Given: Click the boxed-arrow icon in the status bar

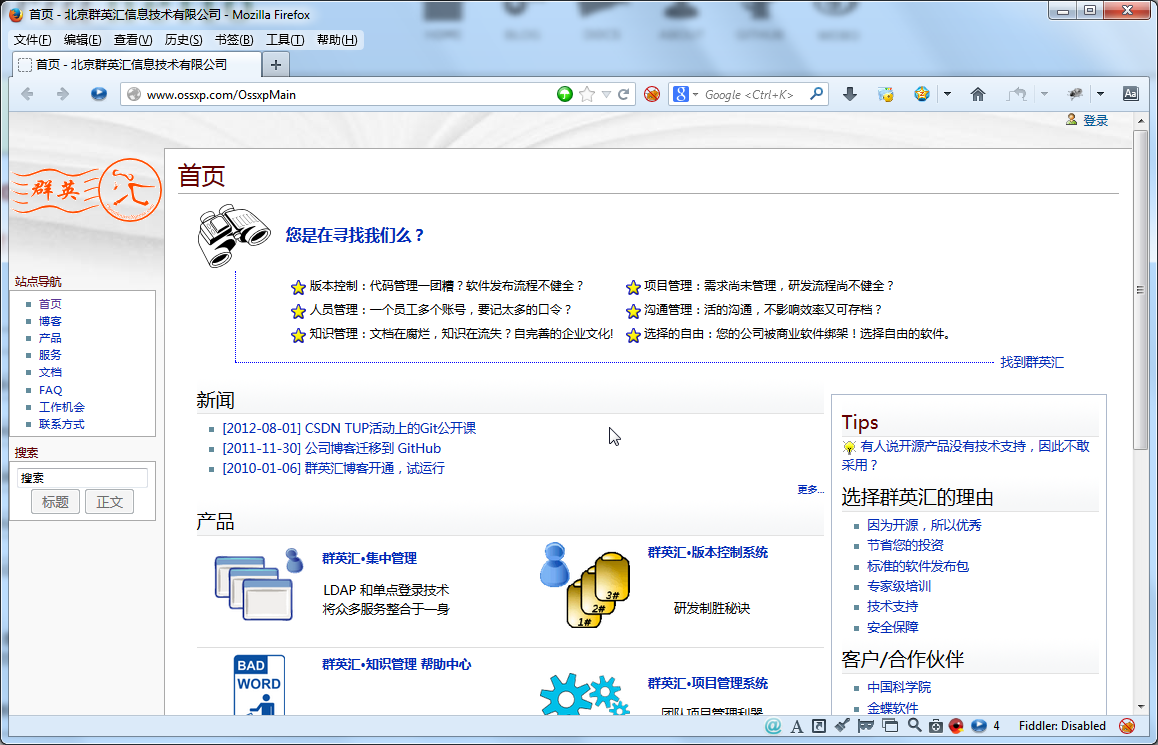Looking at the screenshot, I should [x=819, y=726].
